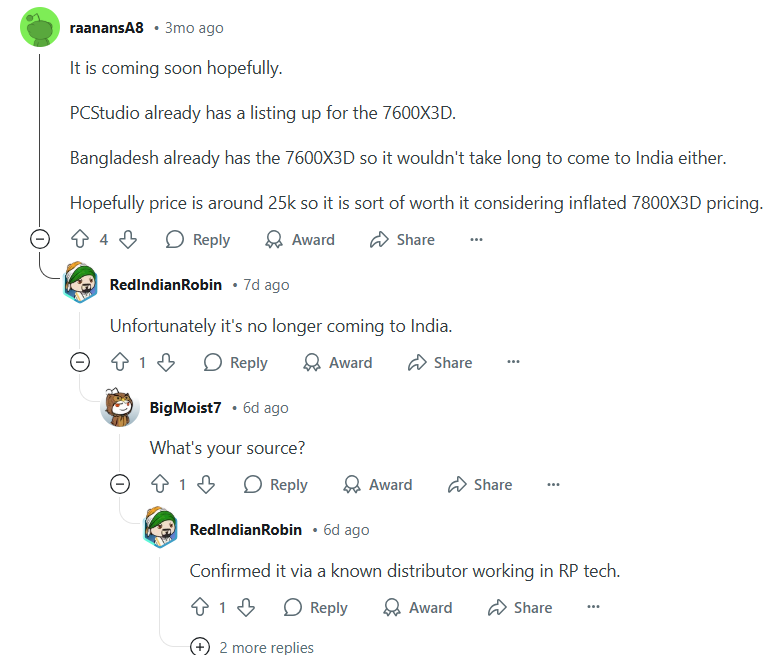Viewport: 776px width, 655px height.
Task: Award the "known distributor working in RP tech" comment
Action: coord(418,607)
